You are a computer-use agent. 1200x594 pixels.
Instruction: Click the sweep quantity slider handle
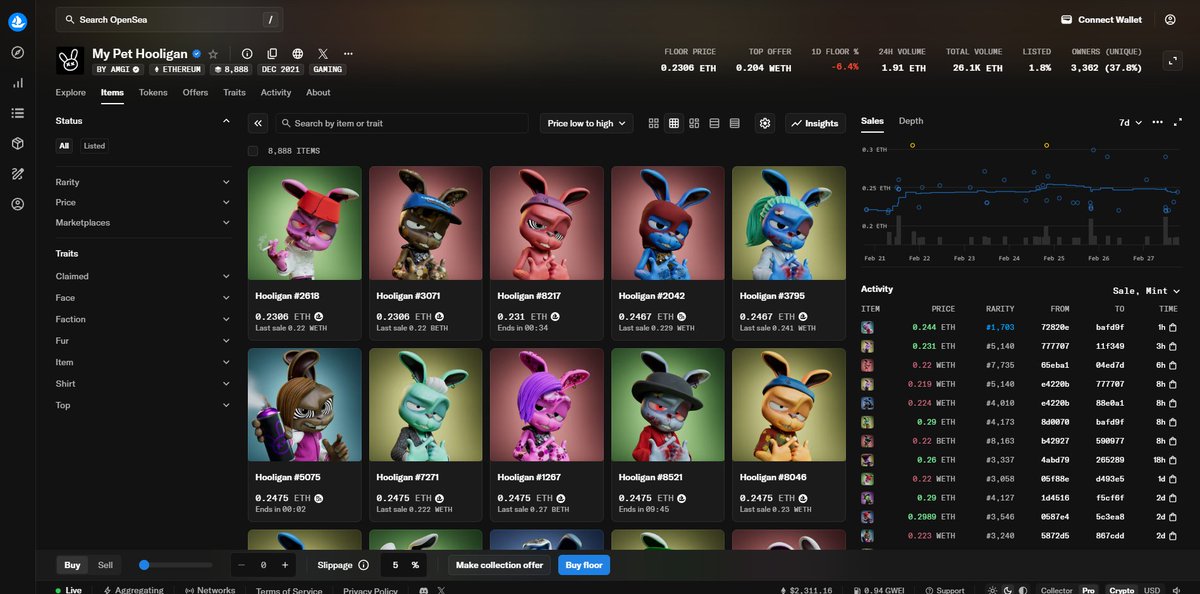click(x=144, y=565)
